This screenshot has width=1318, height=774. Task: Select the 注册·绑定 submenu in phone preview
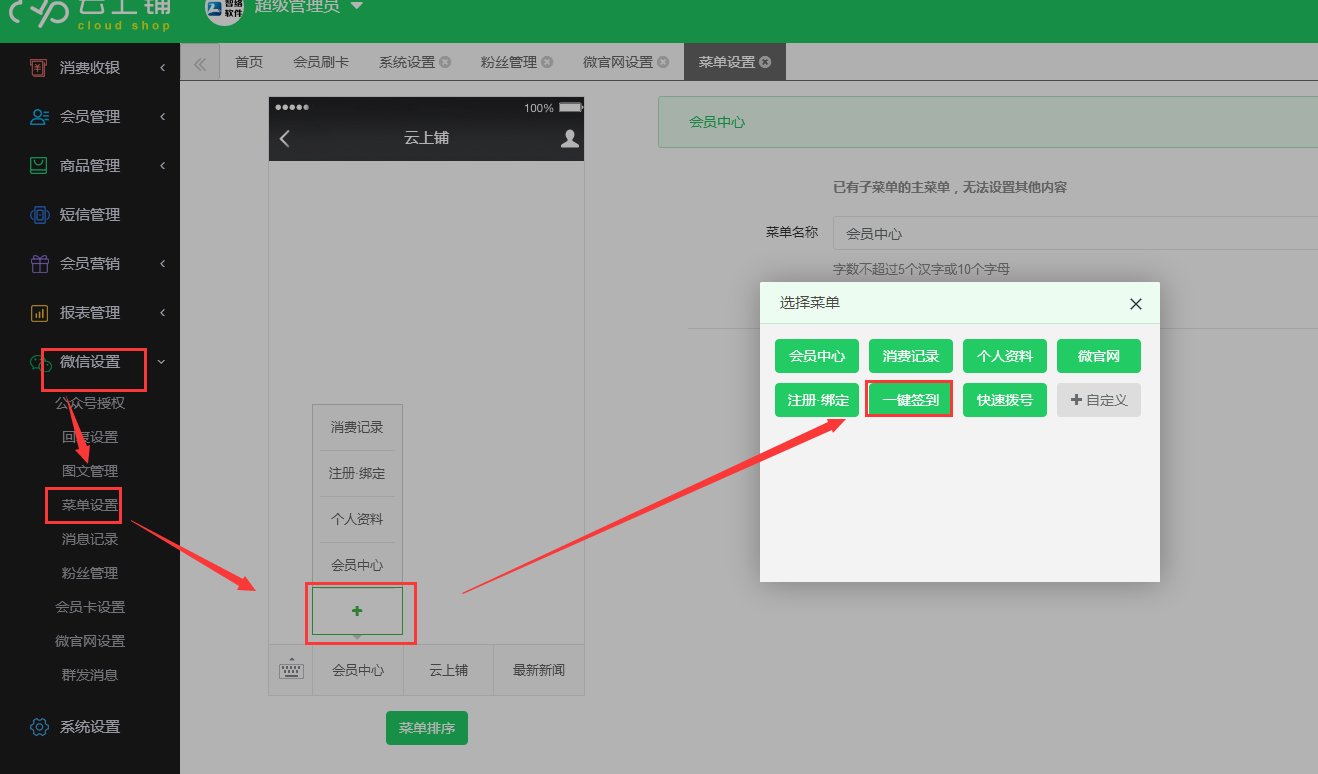point(357,473)
